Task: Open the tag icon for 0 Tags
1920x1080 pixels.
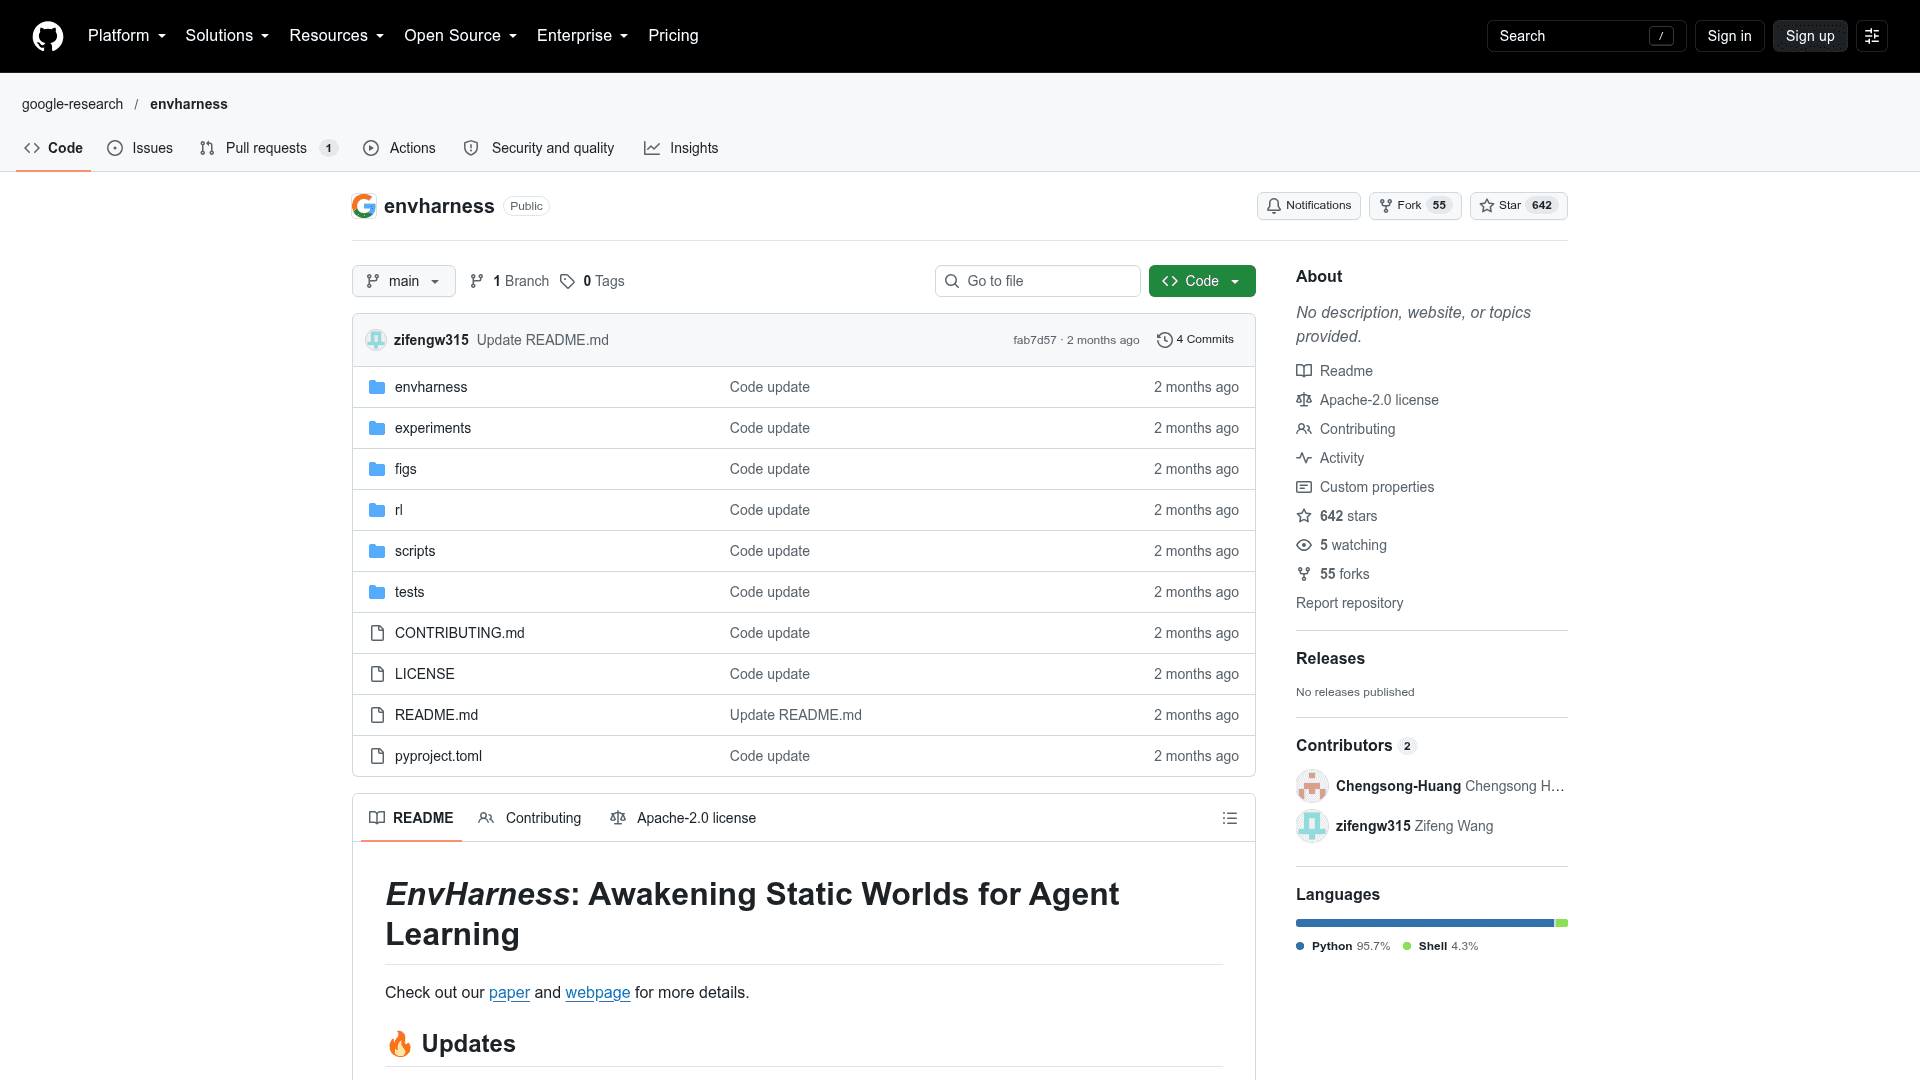Action: 567,281
